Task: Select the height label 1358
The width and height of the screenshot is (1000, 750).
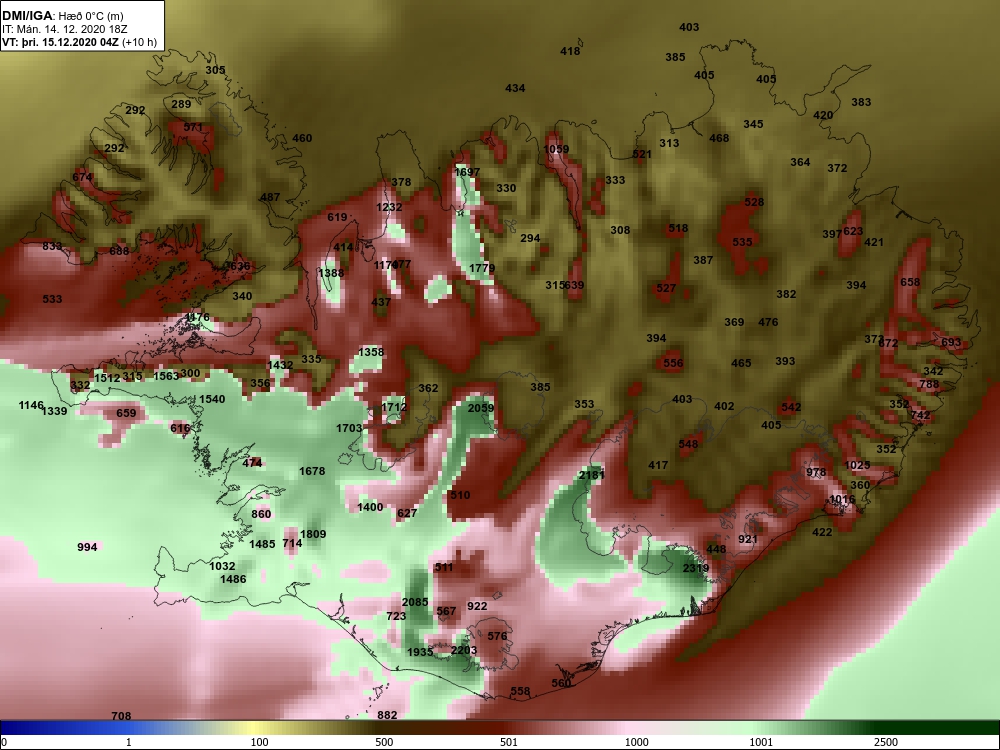Action: pos(371,352)
